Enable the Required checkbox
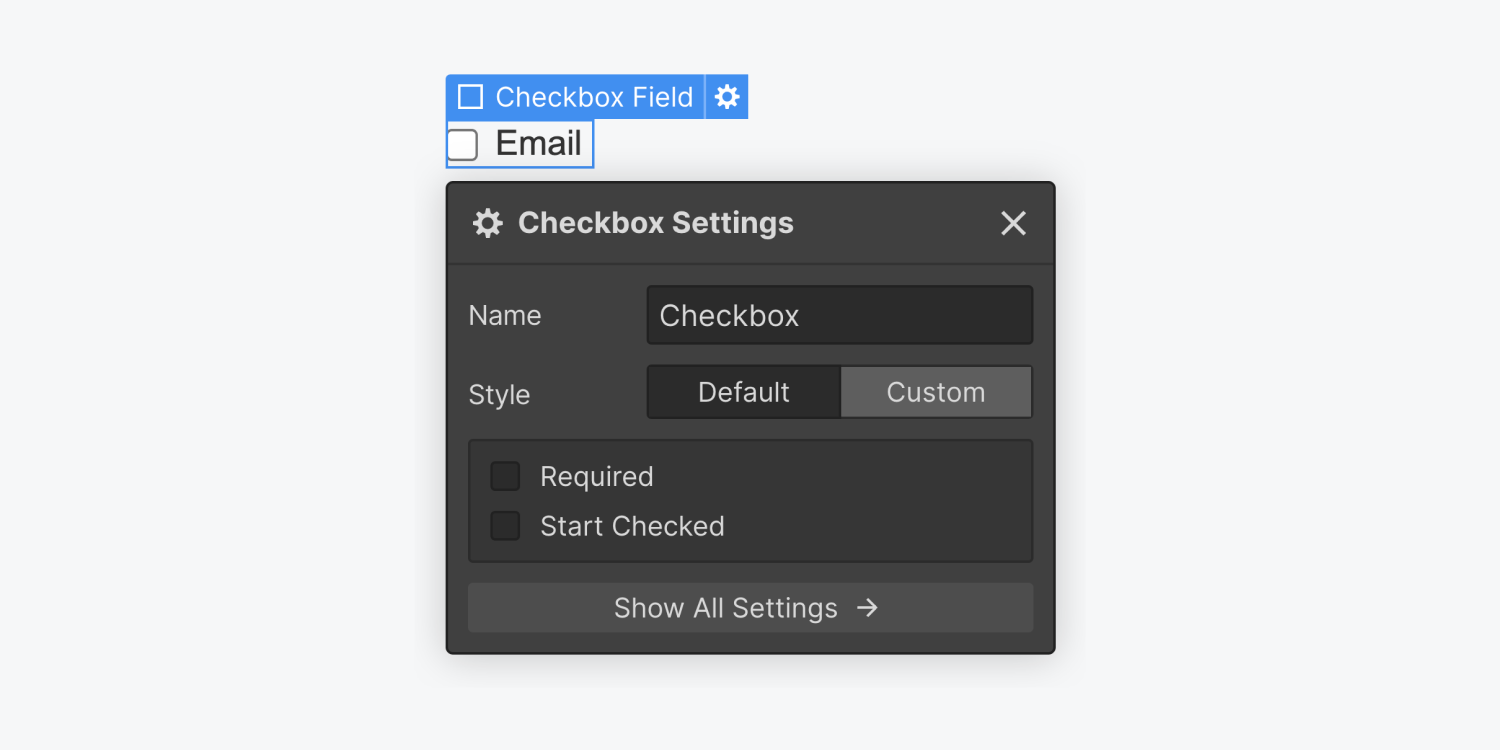 click(505, 477)
